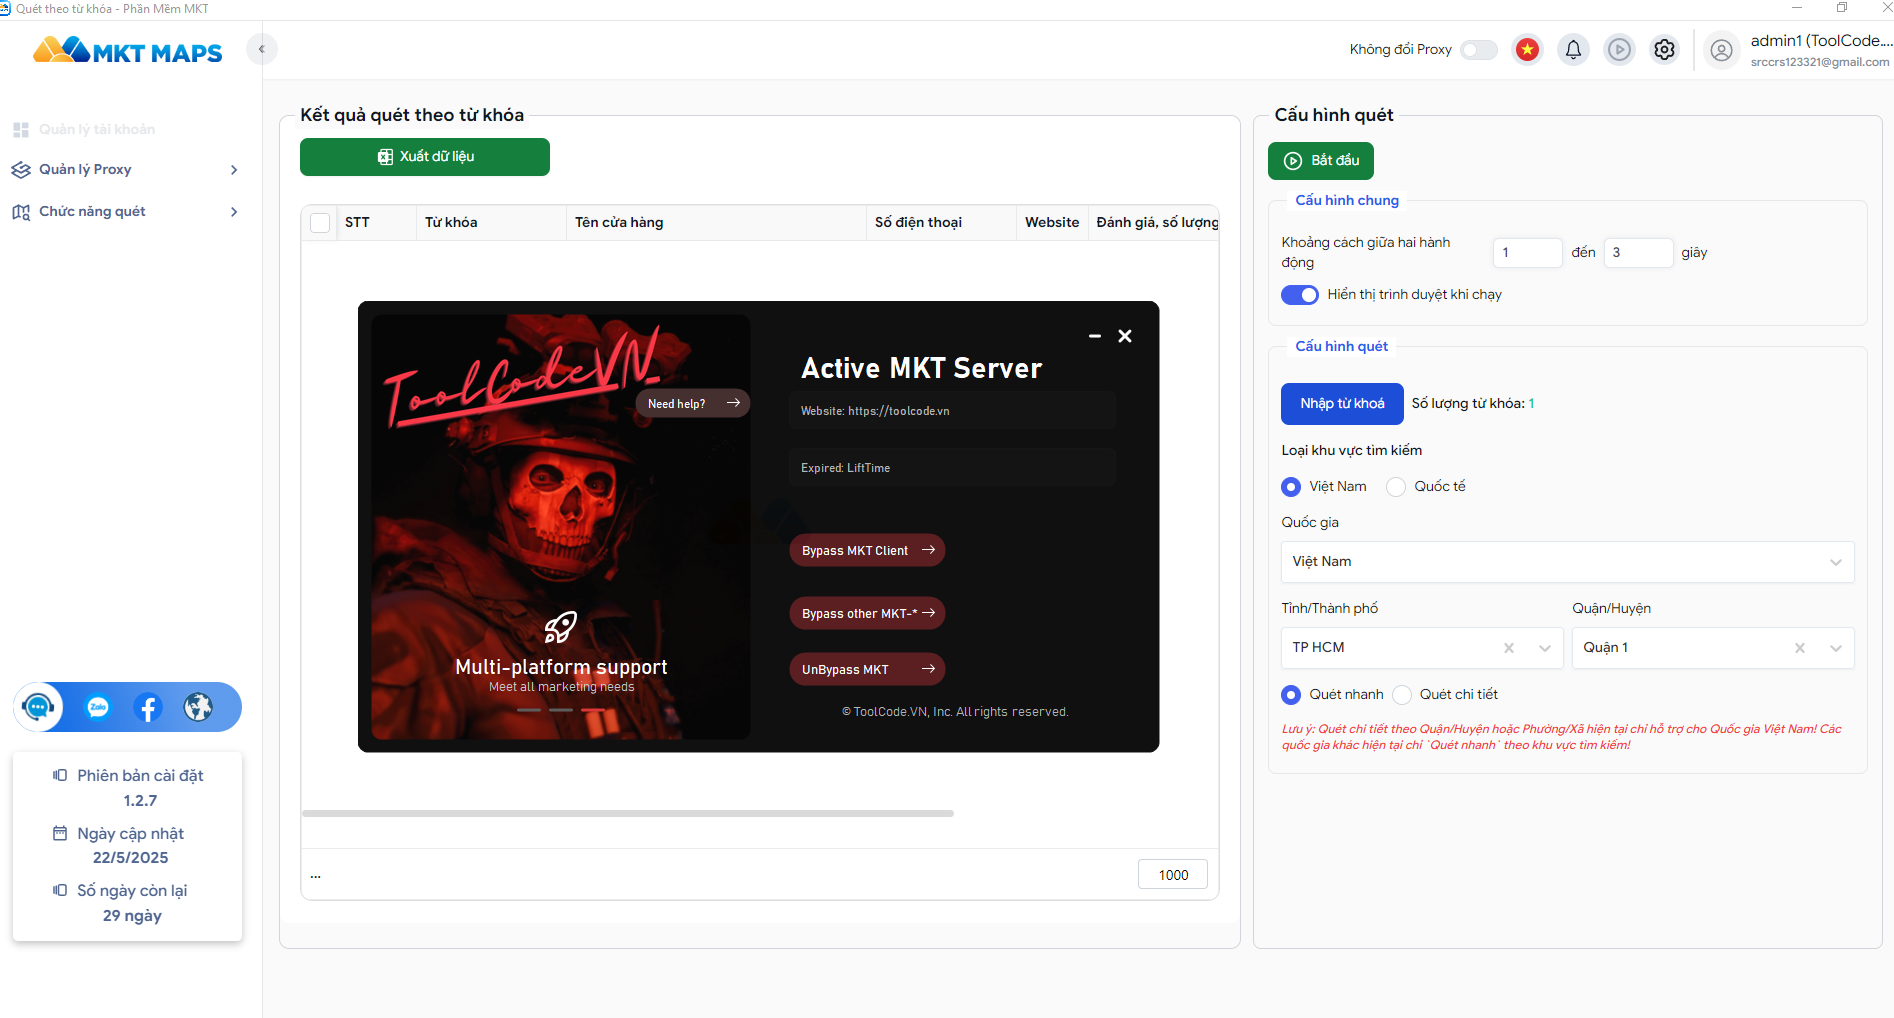
Task: Open the notifications bell
Action: [1573, 49]
